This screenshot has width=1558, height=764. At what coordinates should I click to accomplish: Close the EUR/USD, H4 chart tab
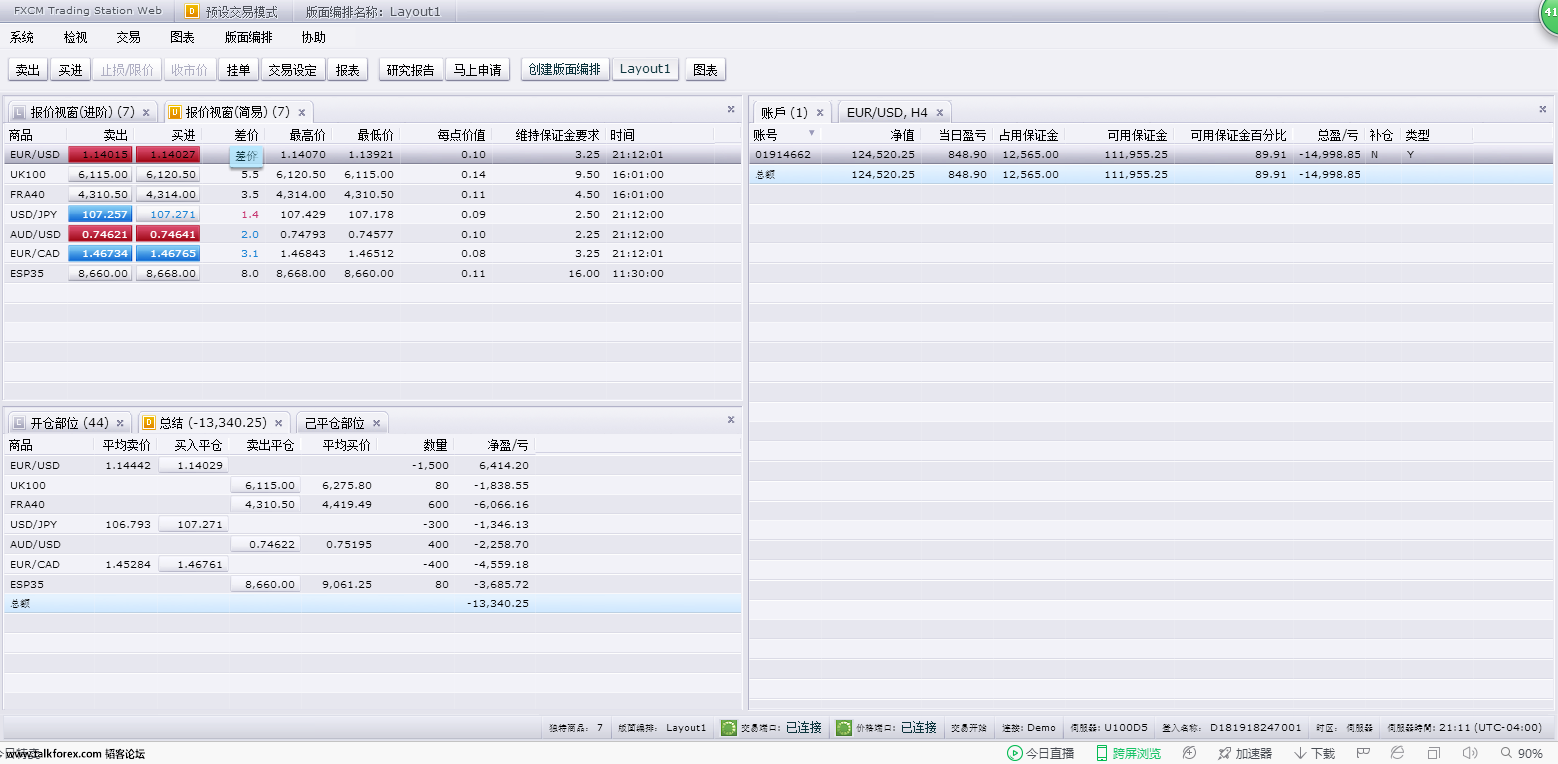939,113
